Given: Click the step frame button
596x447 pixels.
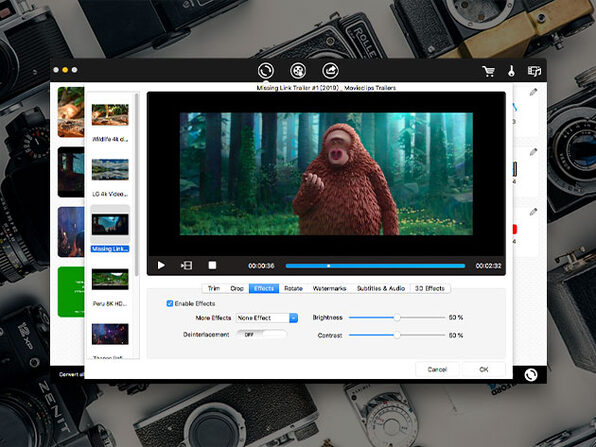Looking at the screenshot, I should click(186, 265).
